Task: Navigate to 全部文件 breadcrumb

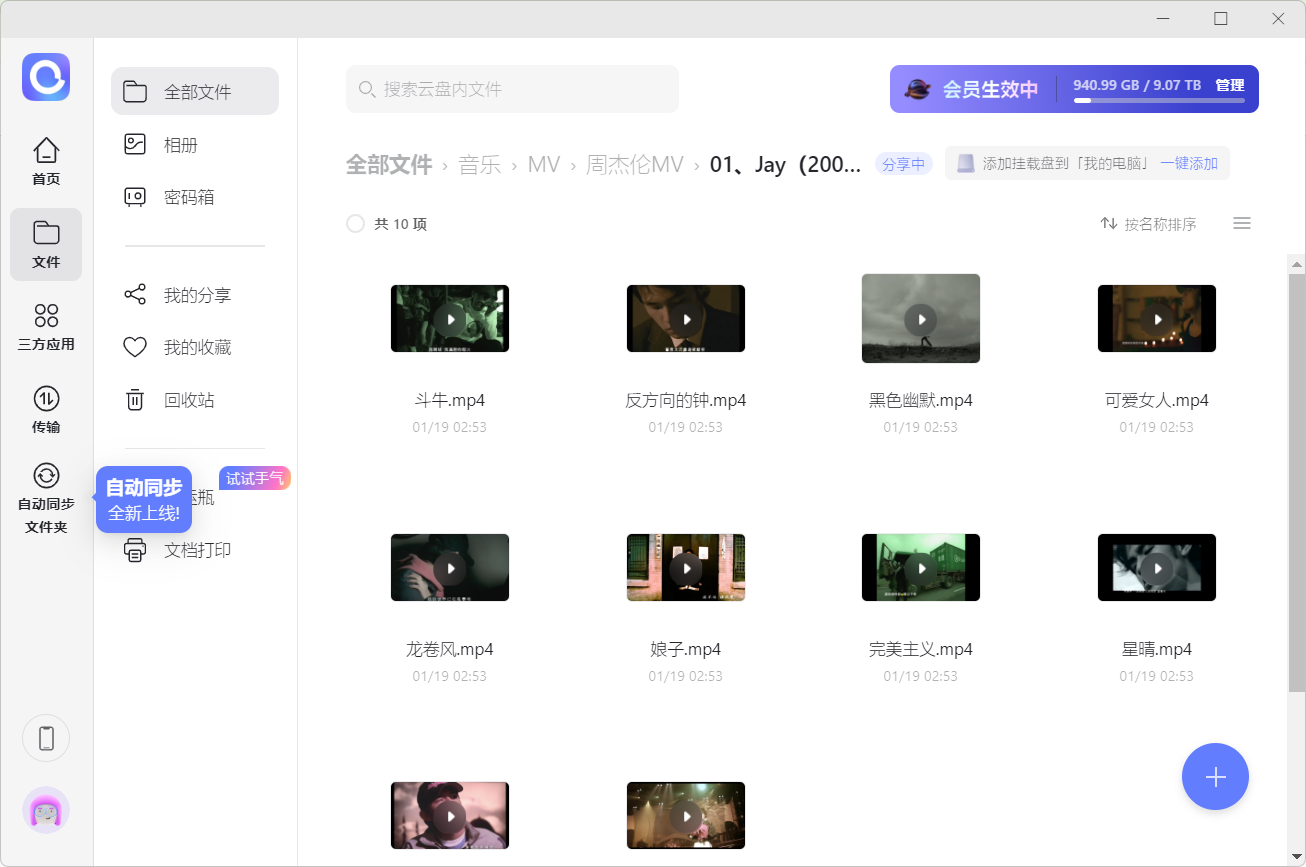Action: (x=389, y=164)
